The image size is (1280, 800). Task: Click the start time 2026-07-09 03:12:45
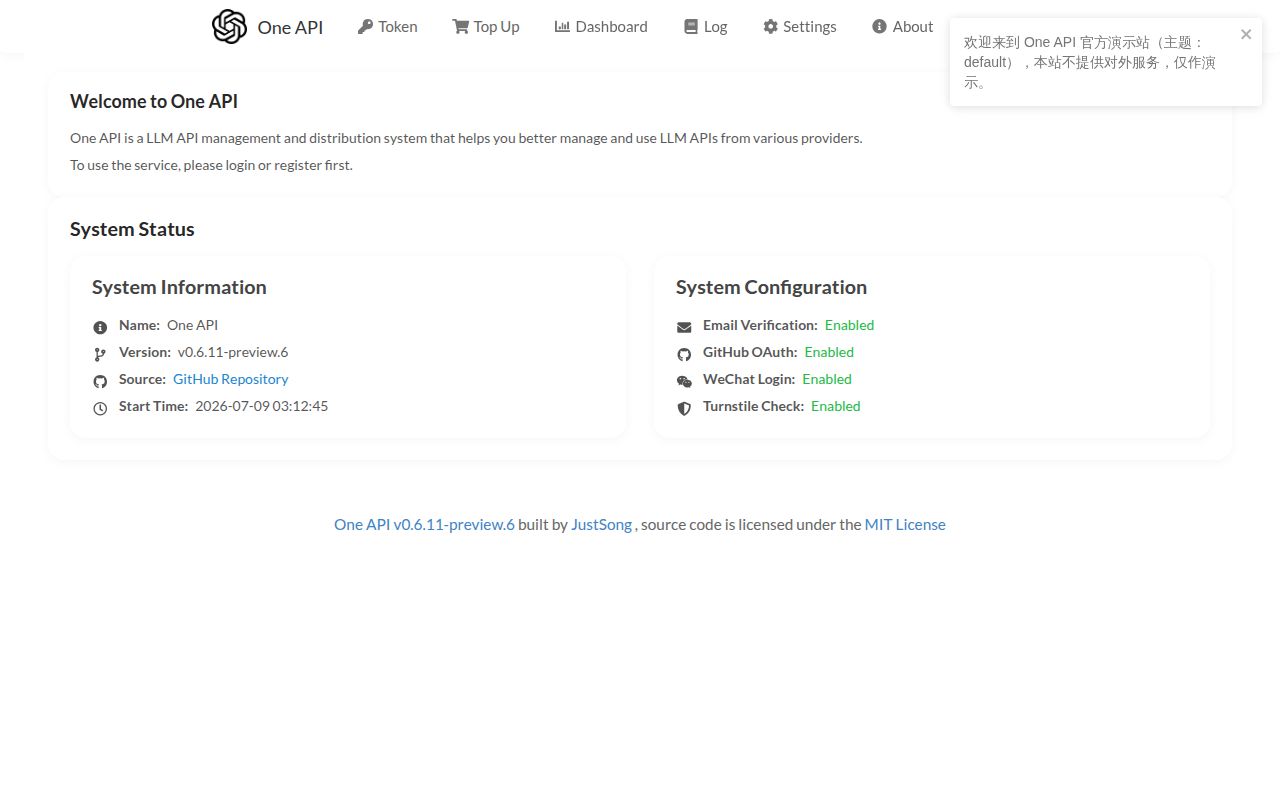(262, 406)
